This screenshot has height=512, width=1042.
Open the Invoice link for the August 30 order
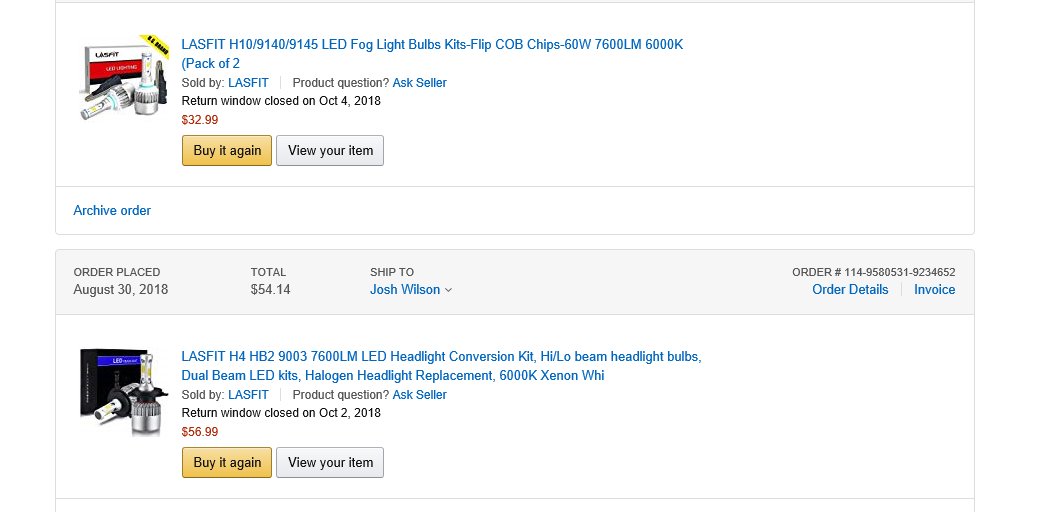934,289
